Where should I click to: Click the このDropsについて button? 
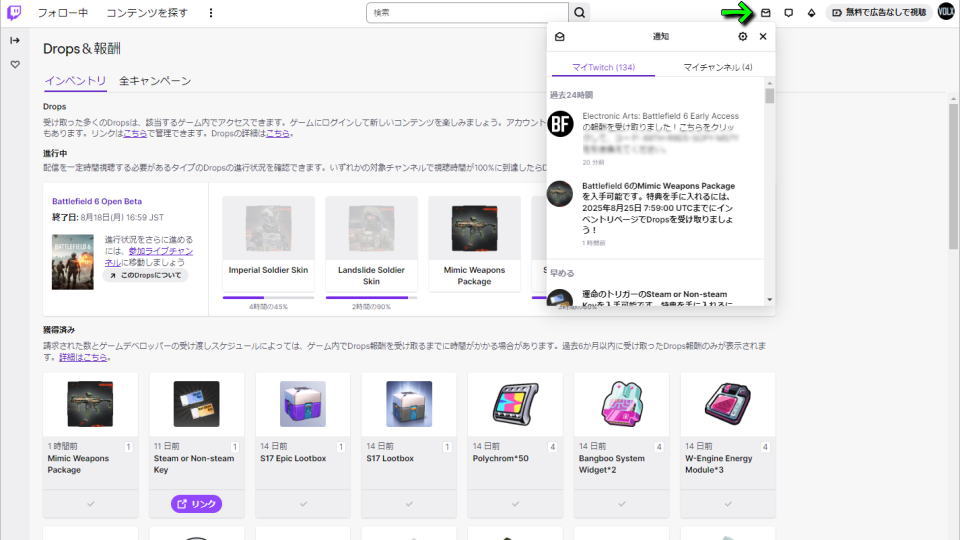(x=145, y=276)
